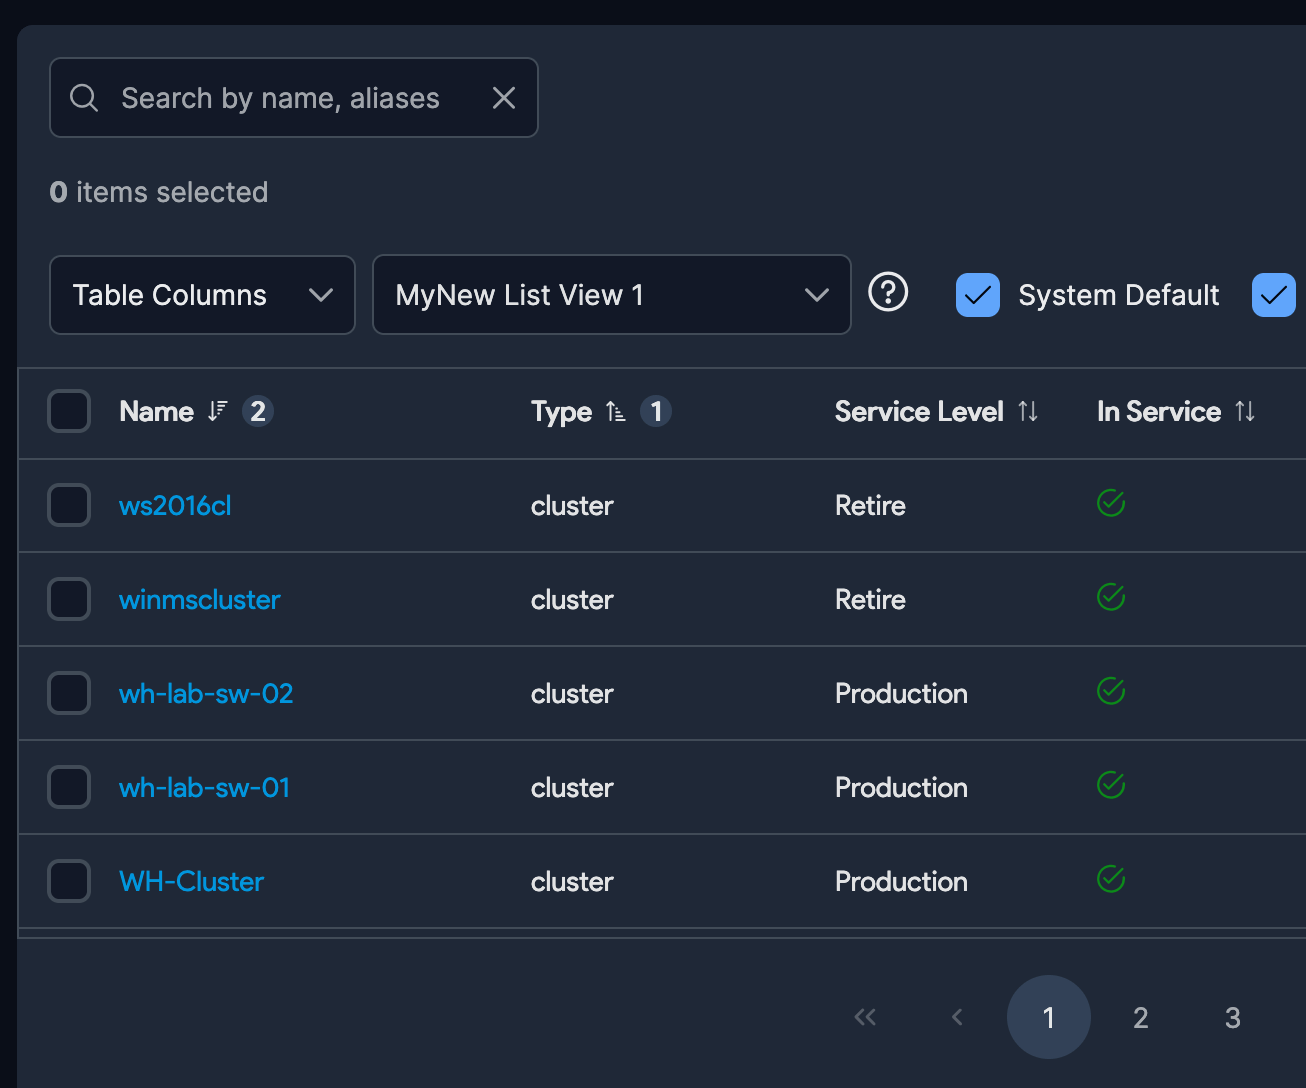1306x1088 pixels.
Task: Go to page 2 of the table
Action: 1140,1017
